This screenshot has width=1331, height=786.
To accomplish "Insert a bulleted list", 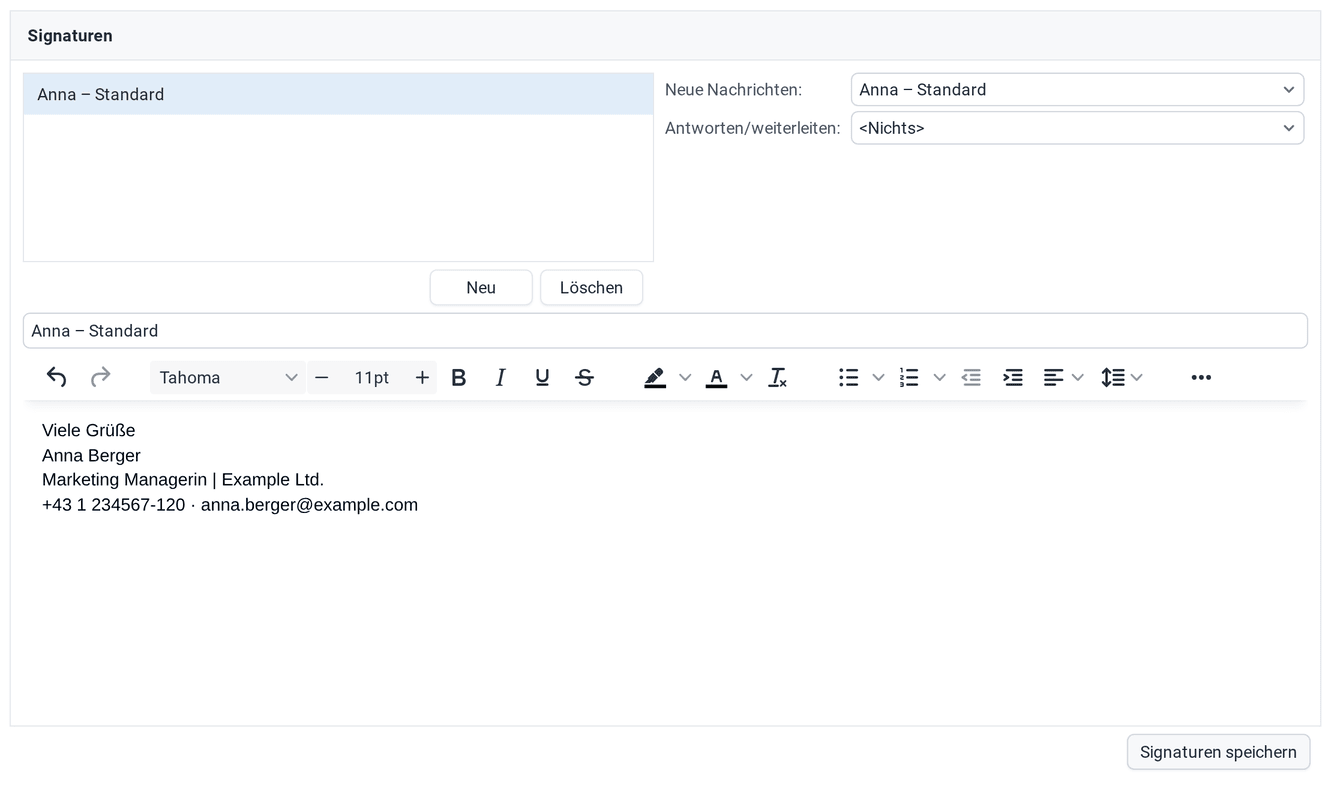I will coord(848,377).
